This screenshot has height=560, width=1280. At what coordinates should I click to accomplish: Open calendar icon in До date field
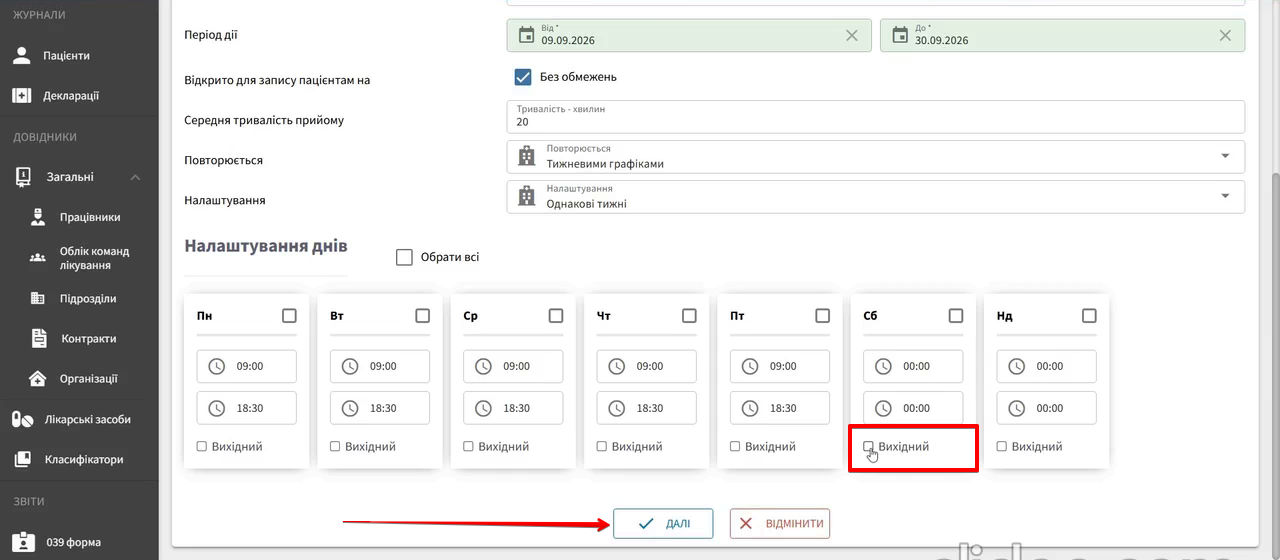[x=899, y=35]
